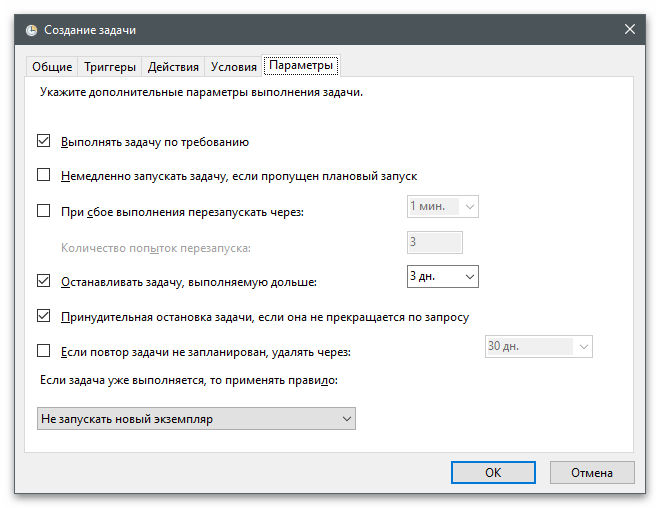Open Не запускать новый экземпляр rule dropdown
The width and height of the screenshot is (660, 508).
[196, 418]
